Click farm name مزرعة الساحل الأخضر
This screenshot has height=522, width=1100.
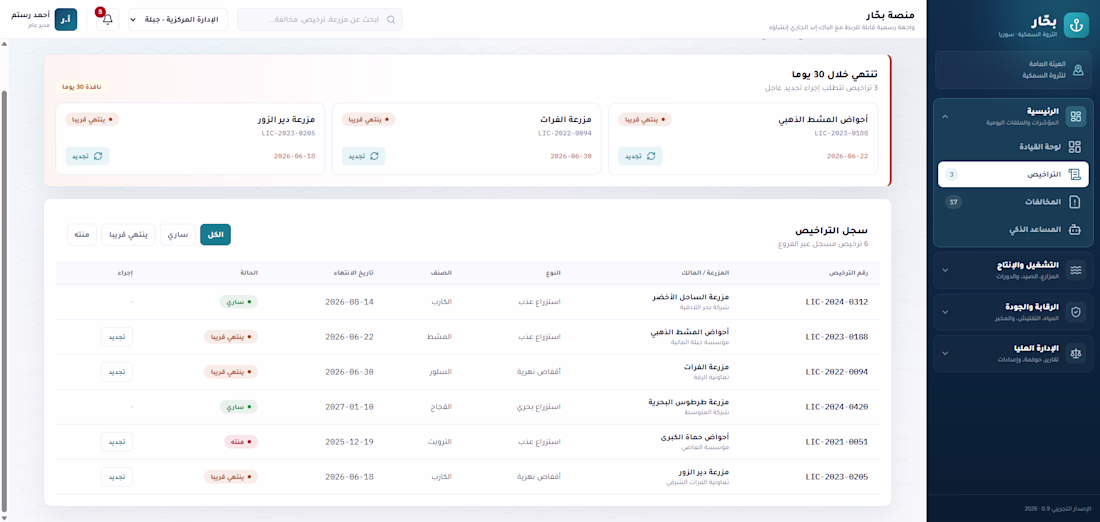691,297
